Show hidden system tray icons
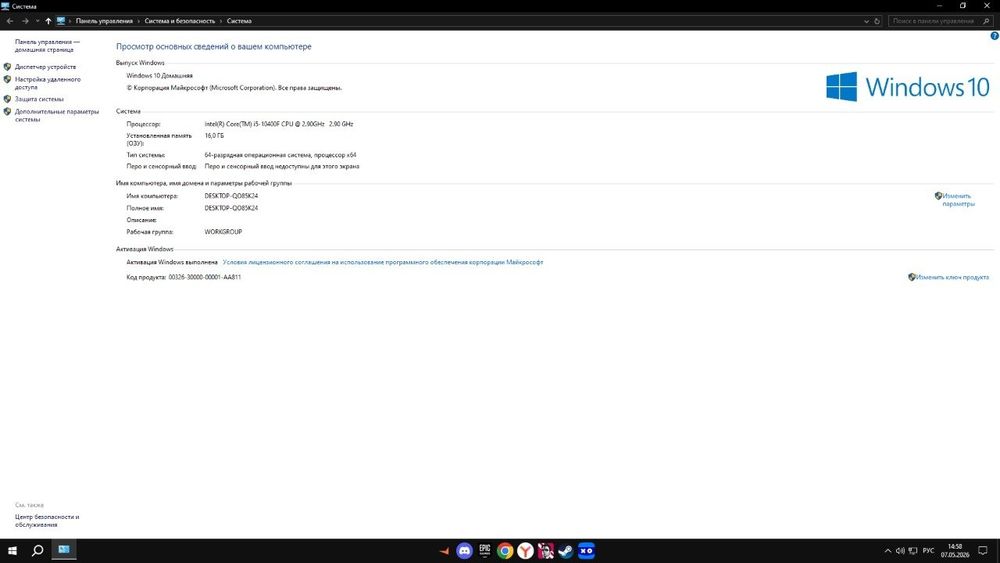The image size is (1000, 563). point(888,551)
